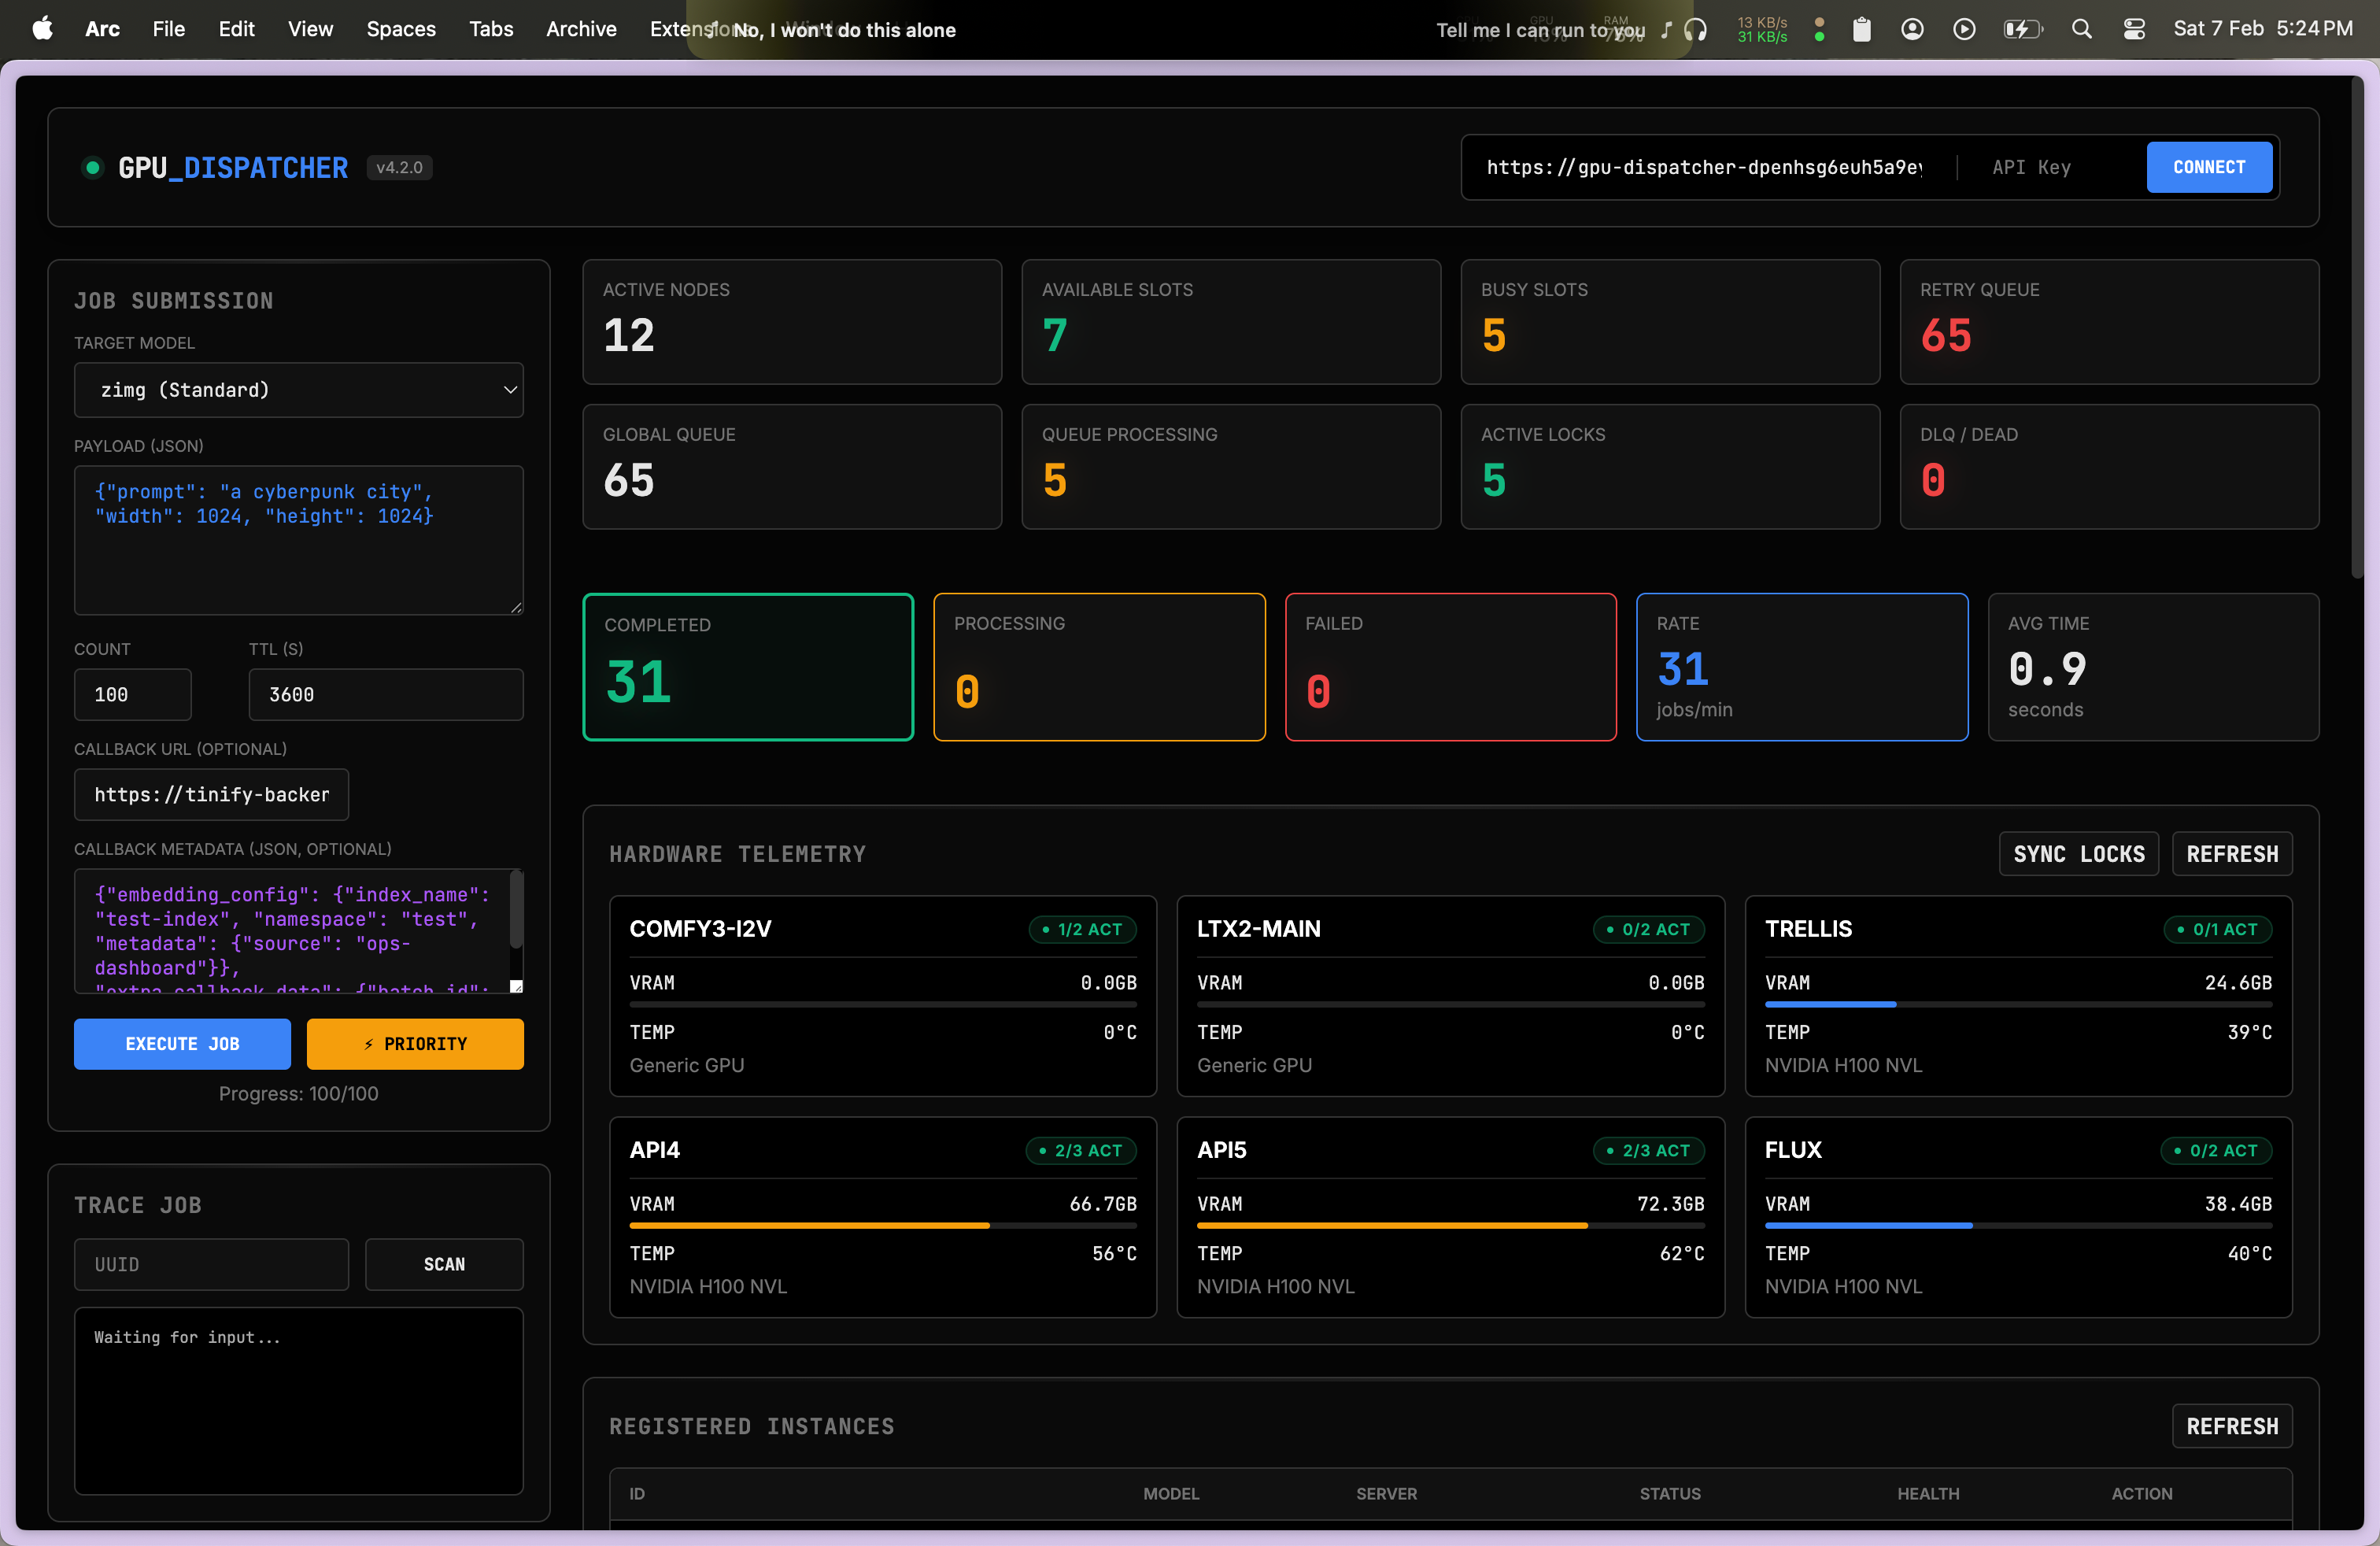Viewport: 2380px width, 1546px height.
Task: Click the green status dot beside GPU_DISPATCHER
Action: pos(92,167)
